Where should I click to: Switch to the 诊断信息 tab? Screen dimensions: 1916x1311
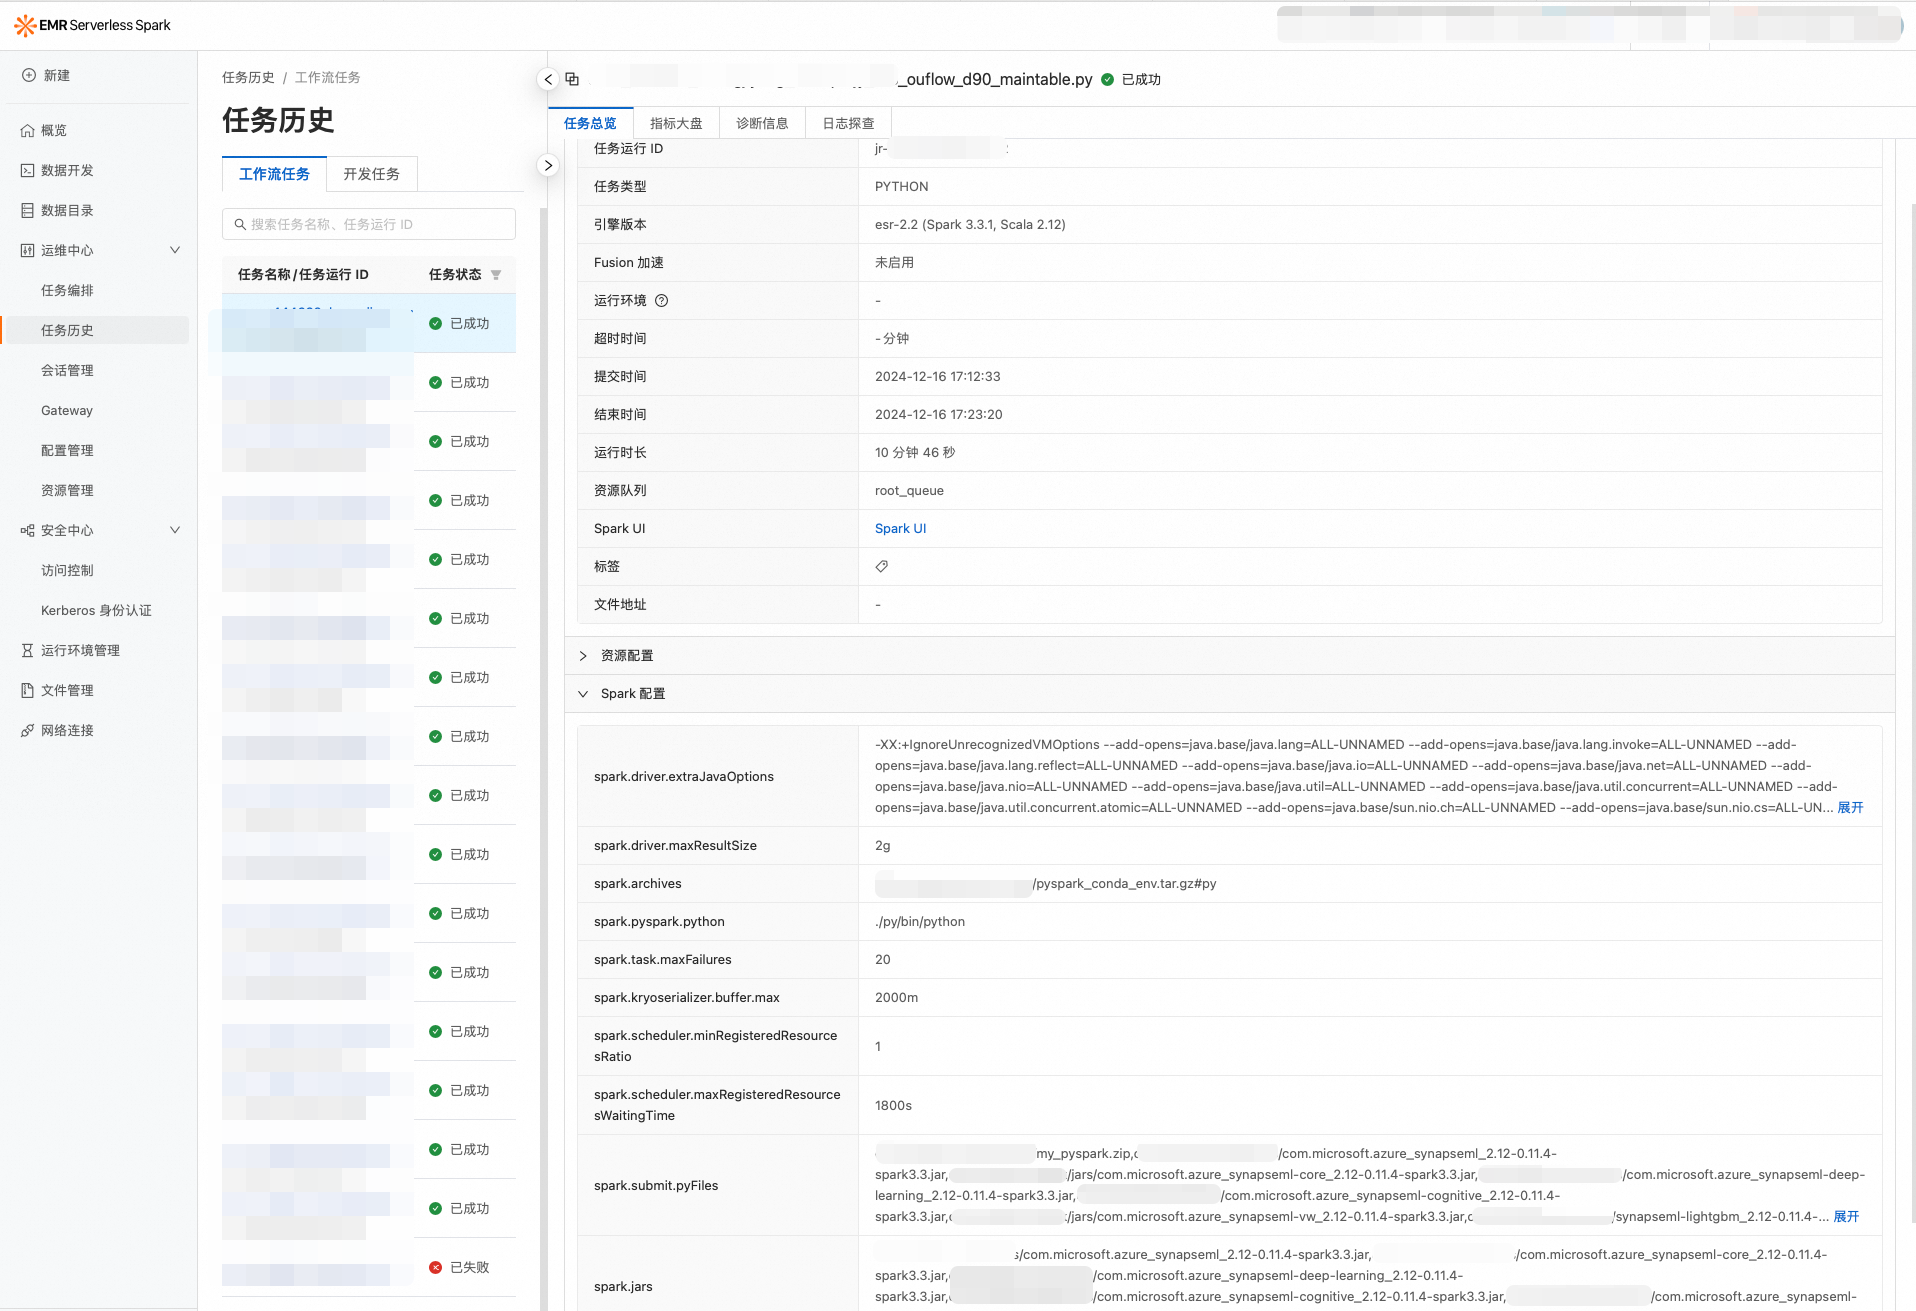point(762,124)
